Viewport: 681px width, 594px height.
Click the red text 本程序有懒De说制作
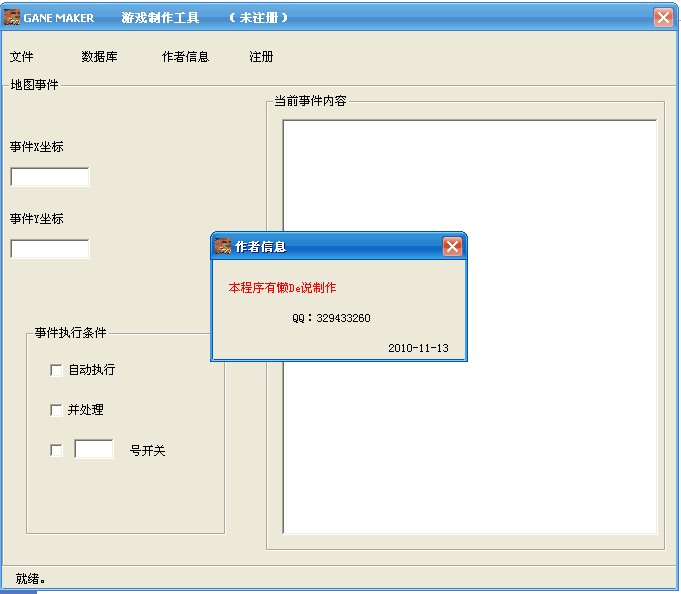(282, 287)
